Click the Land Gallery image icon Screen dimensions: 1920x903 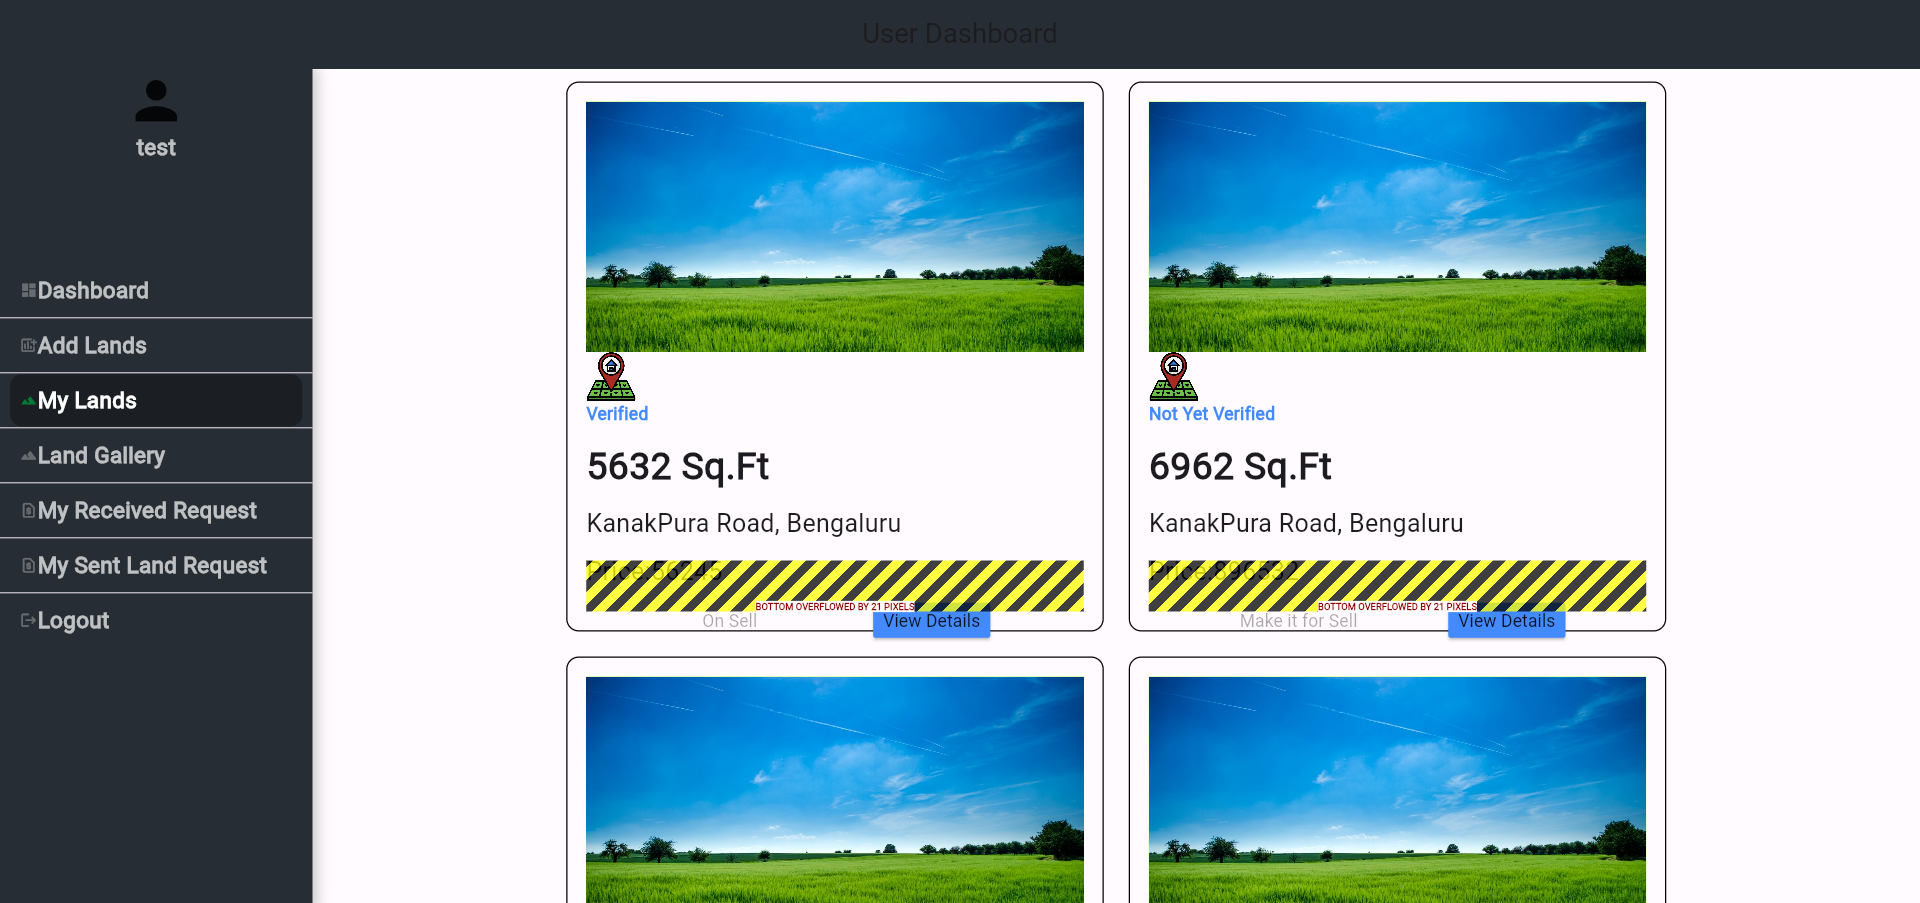coord(29,456)
